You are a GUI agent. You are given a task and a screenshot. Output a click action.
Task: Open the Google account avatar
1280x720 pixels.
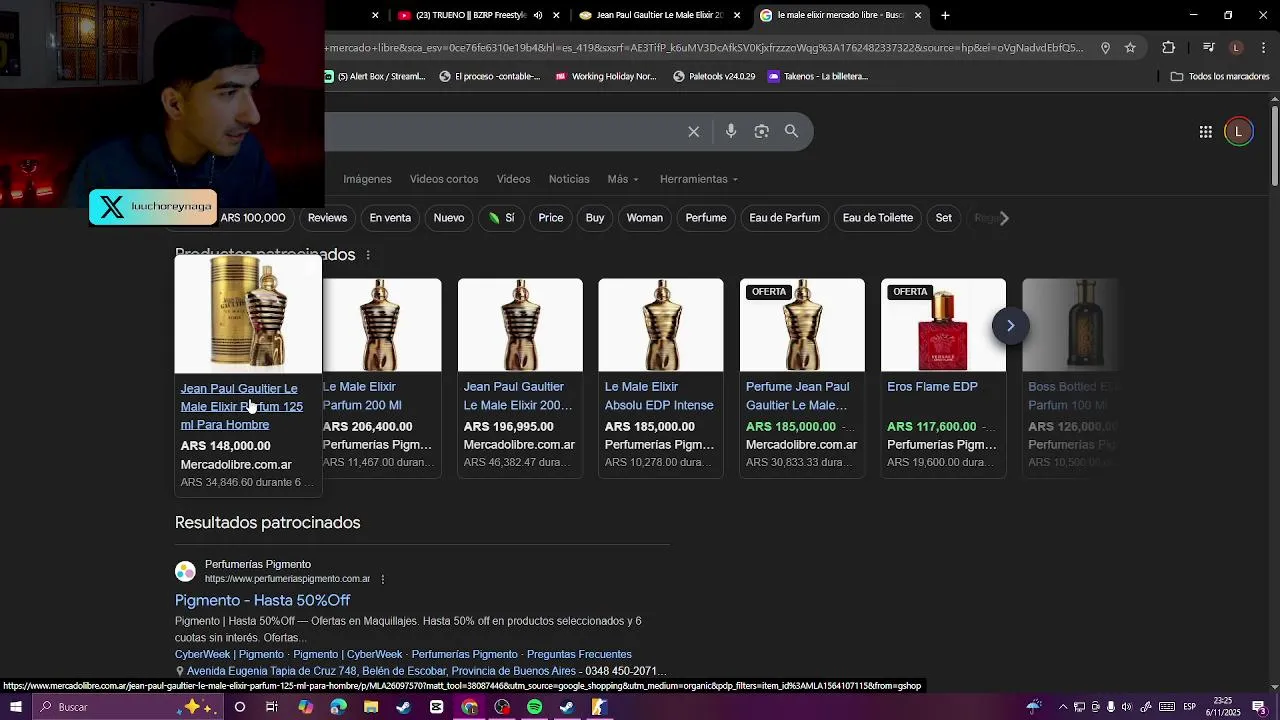1238,132
